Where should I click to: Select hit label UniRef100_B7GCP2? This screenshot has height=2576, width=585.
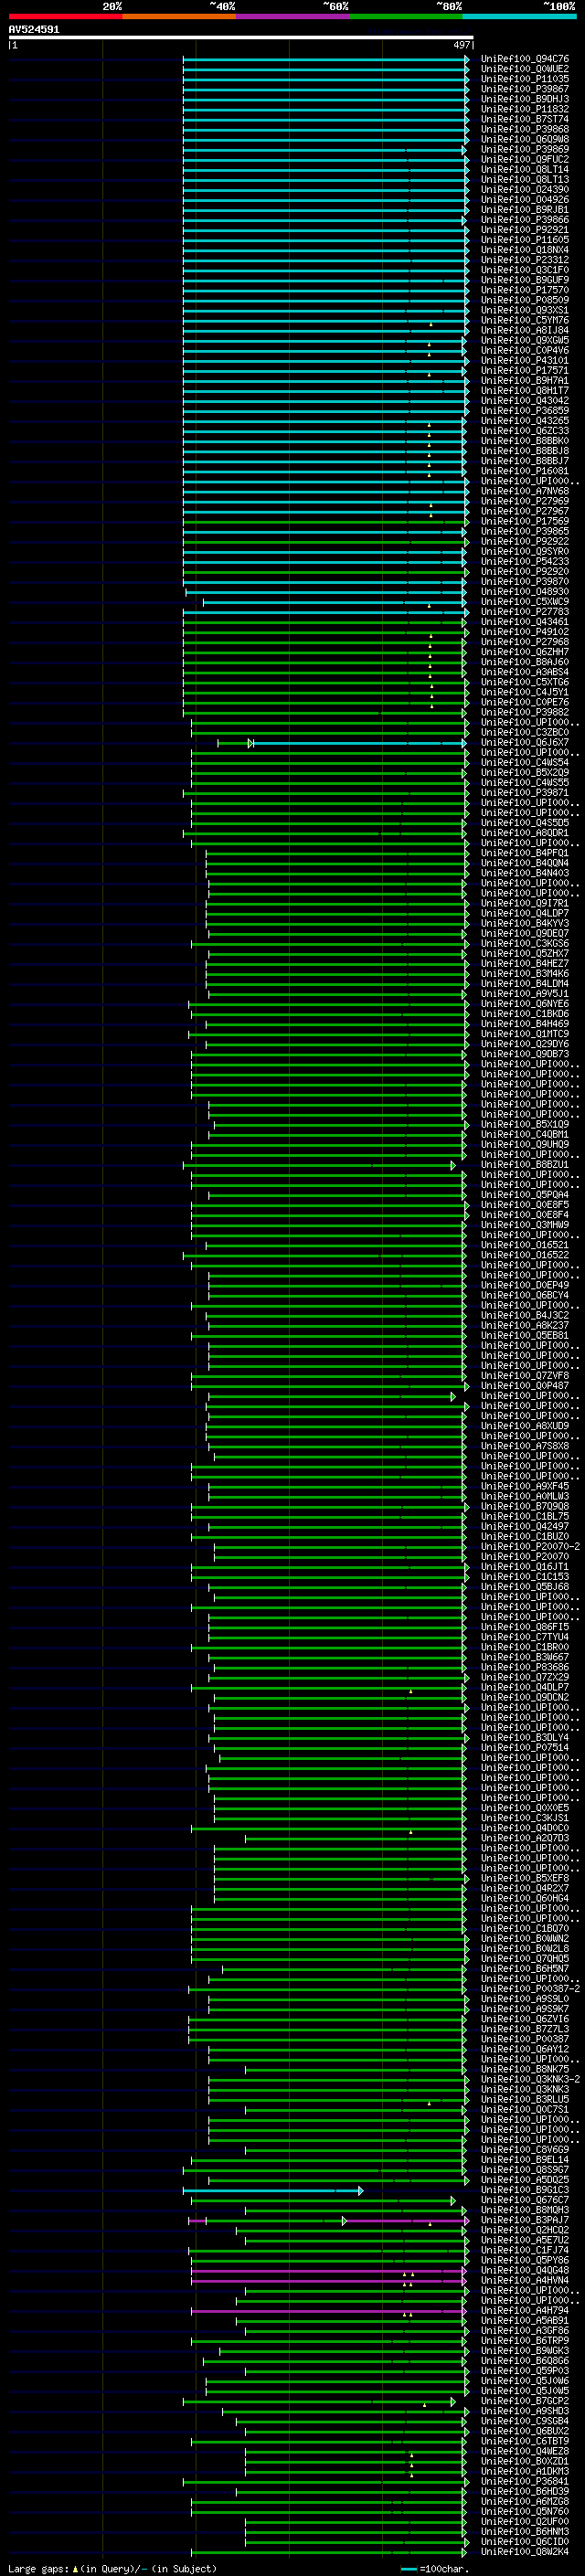525,2401
